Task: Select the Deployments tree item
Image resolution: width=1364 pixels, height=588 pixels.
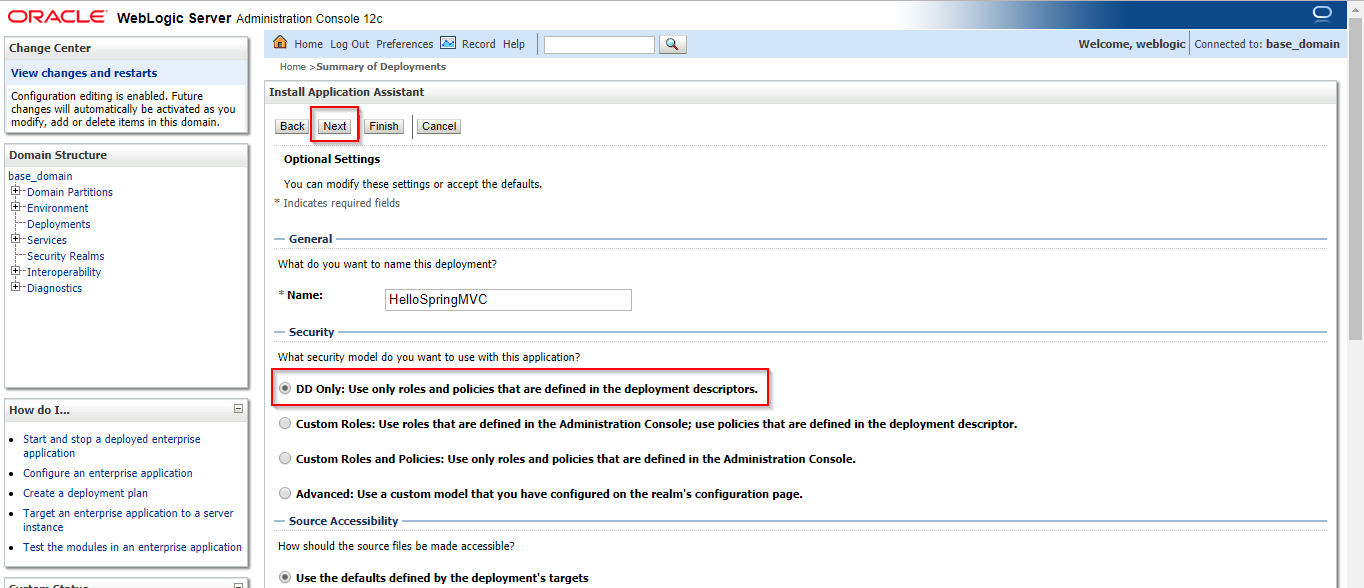Action: click(57, 223)
